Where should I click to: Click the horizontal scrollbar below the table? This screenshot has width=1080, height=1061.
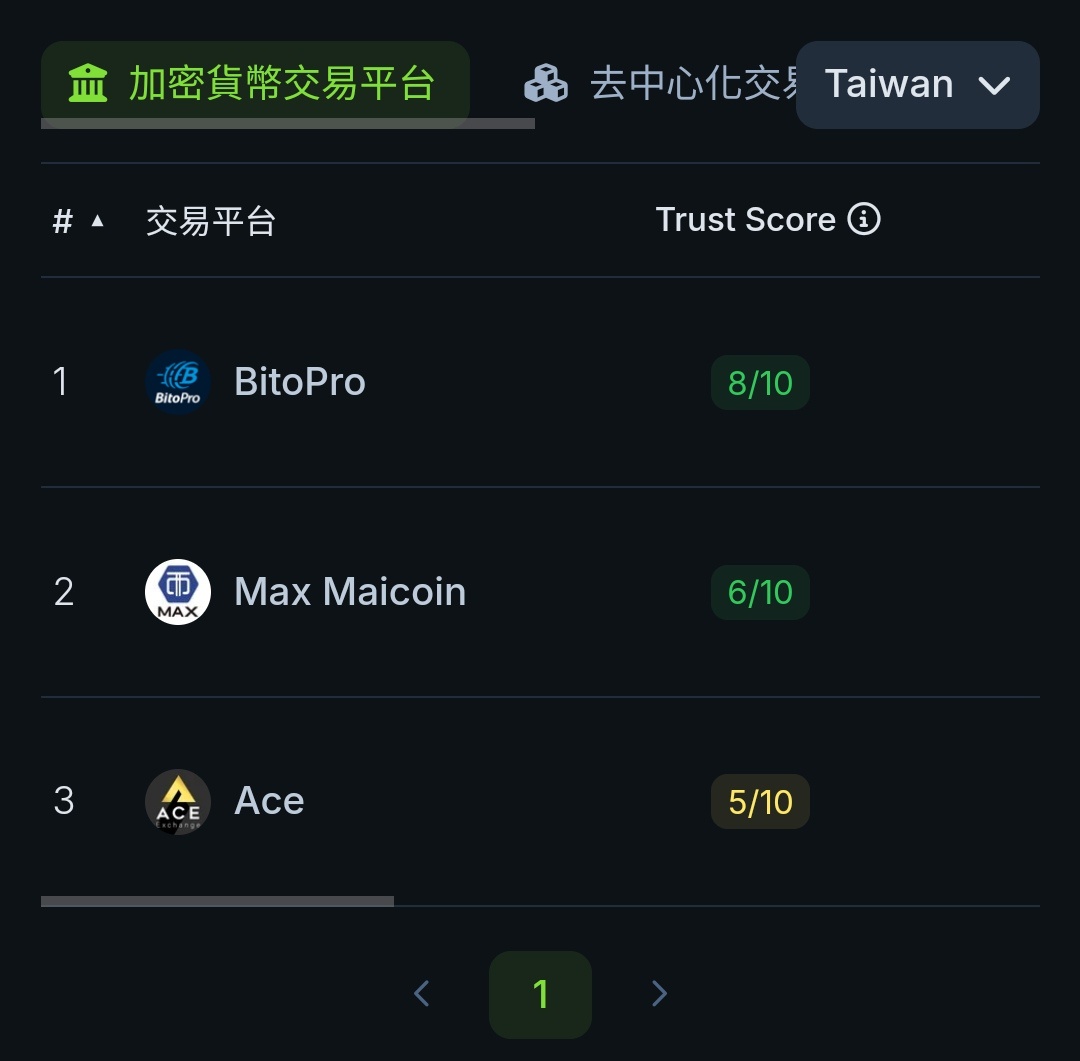(x=217, y=902)
